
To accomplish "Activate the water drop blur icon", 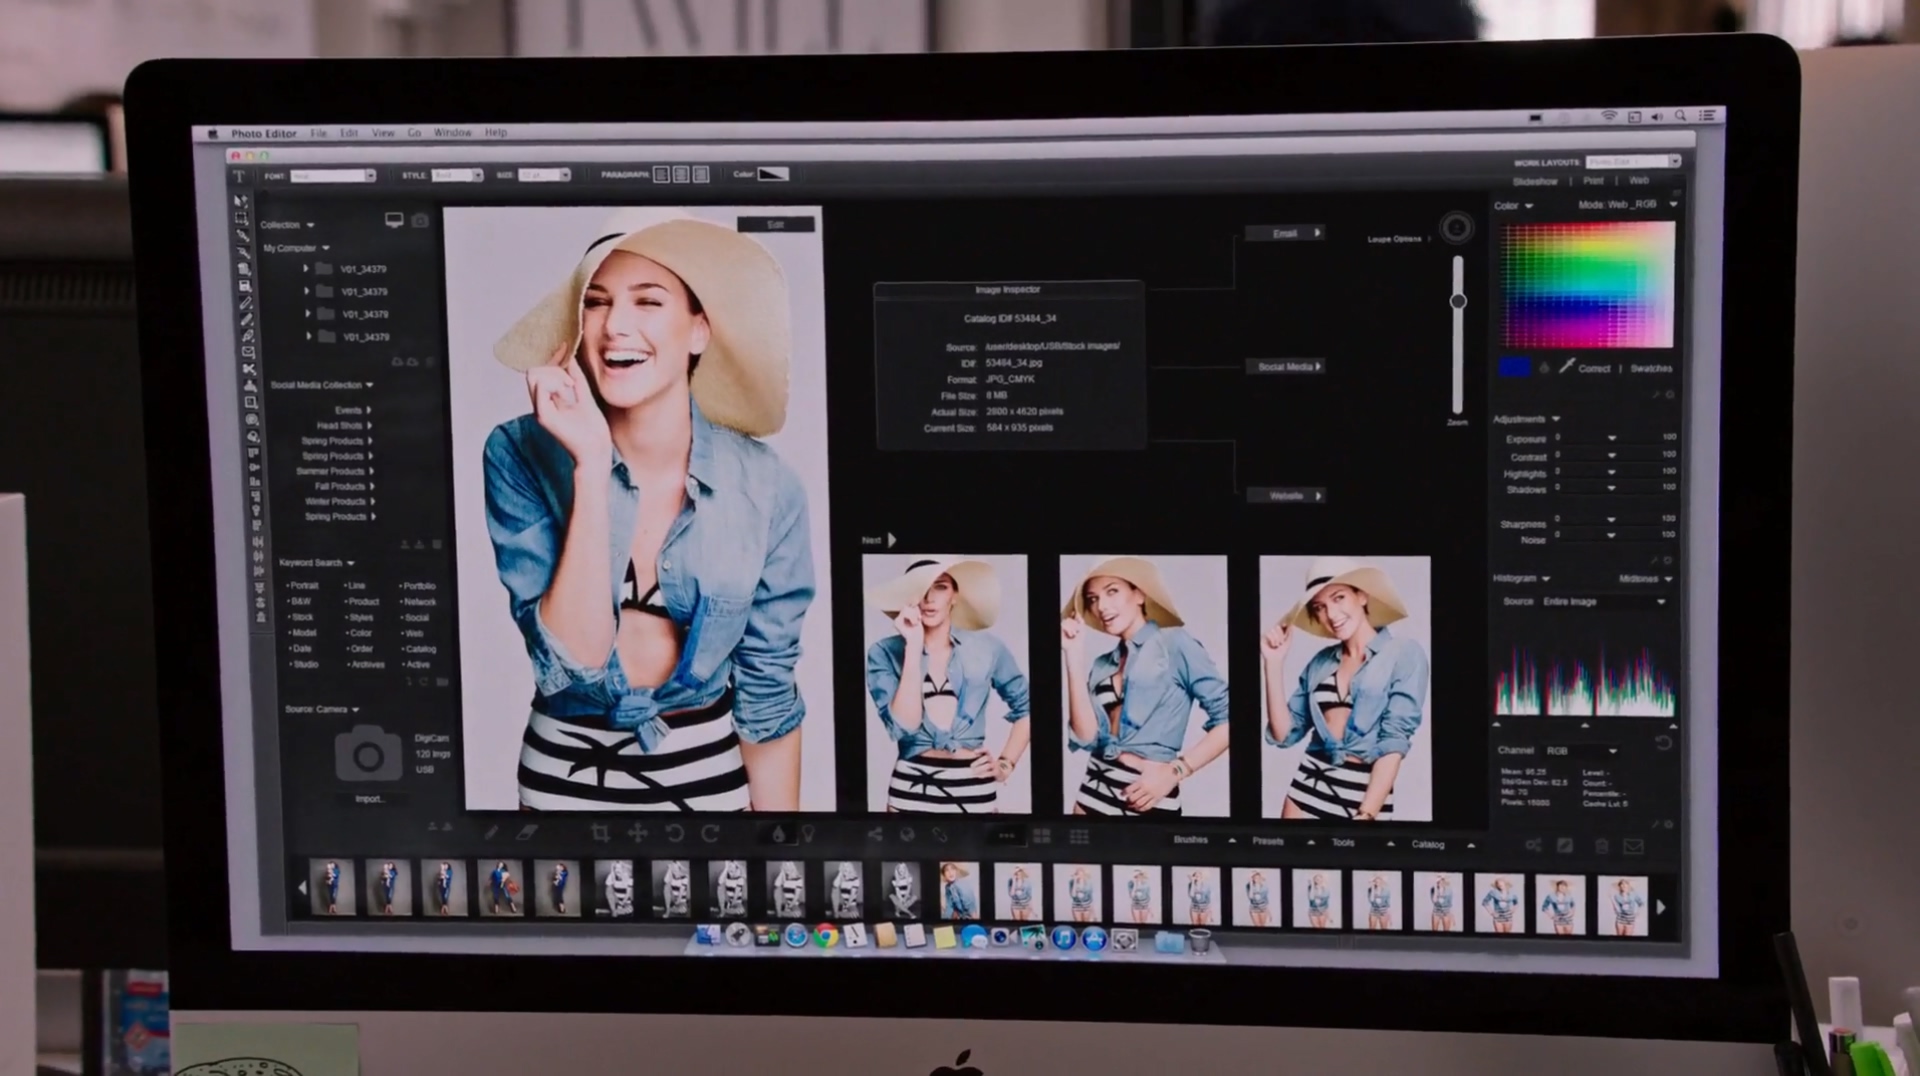I will [778, 834].
